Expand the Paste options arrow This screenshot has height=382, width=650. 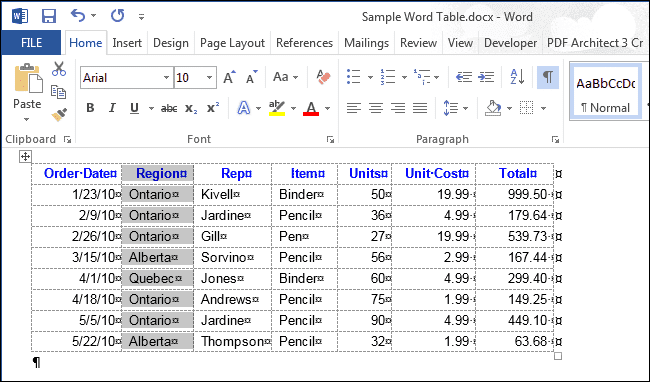tap(27, 120)
